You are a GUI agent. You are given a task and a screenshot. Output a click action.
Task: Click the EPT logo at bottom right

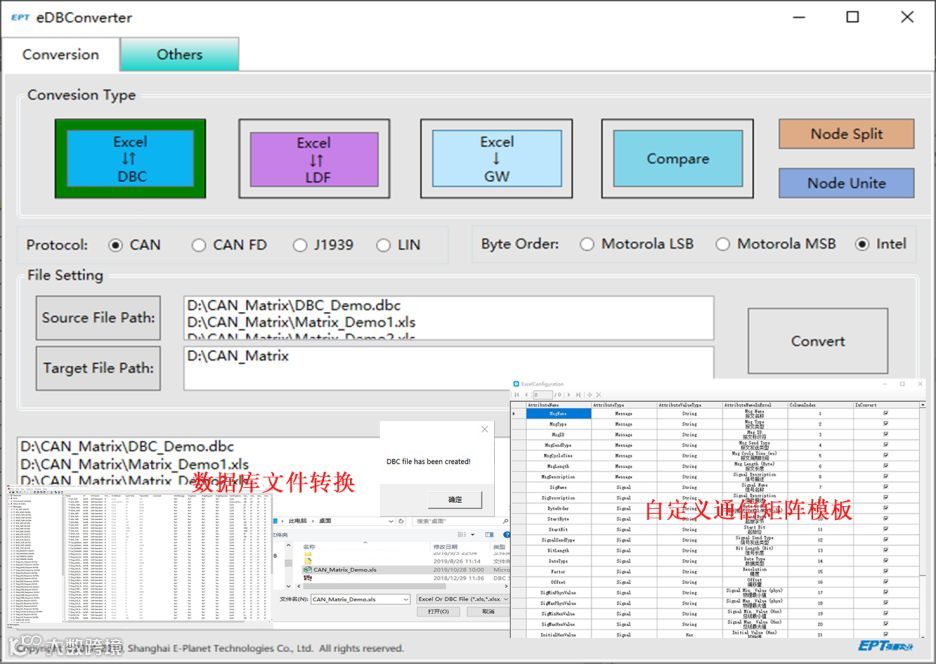pos(885,645)
